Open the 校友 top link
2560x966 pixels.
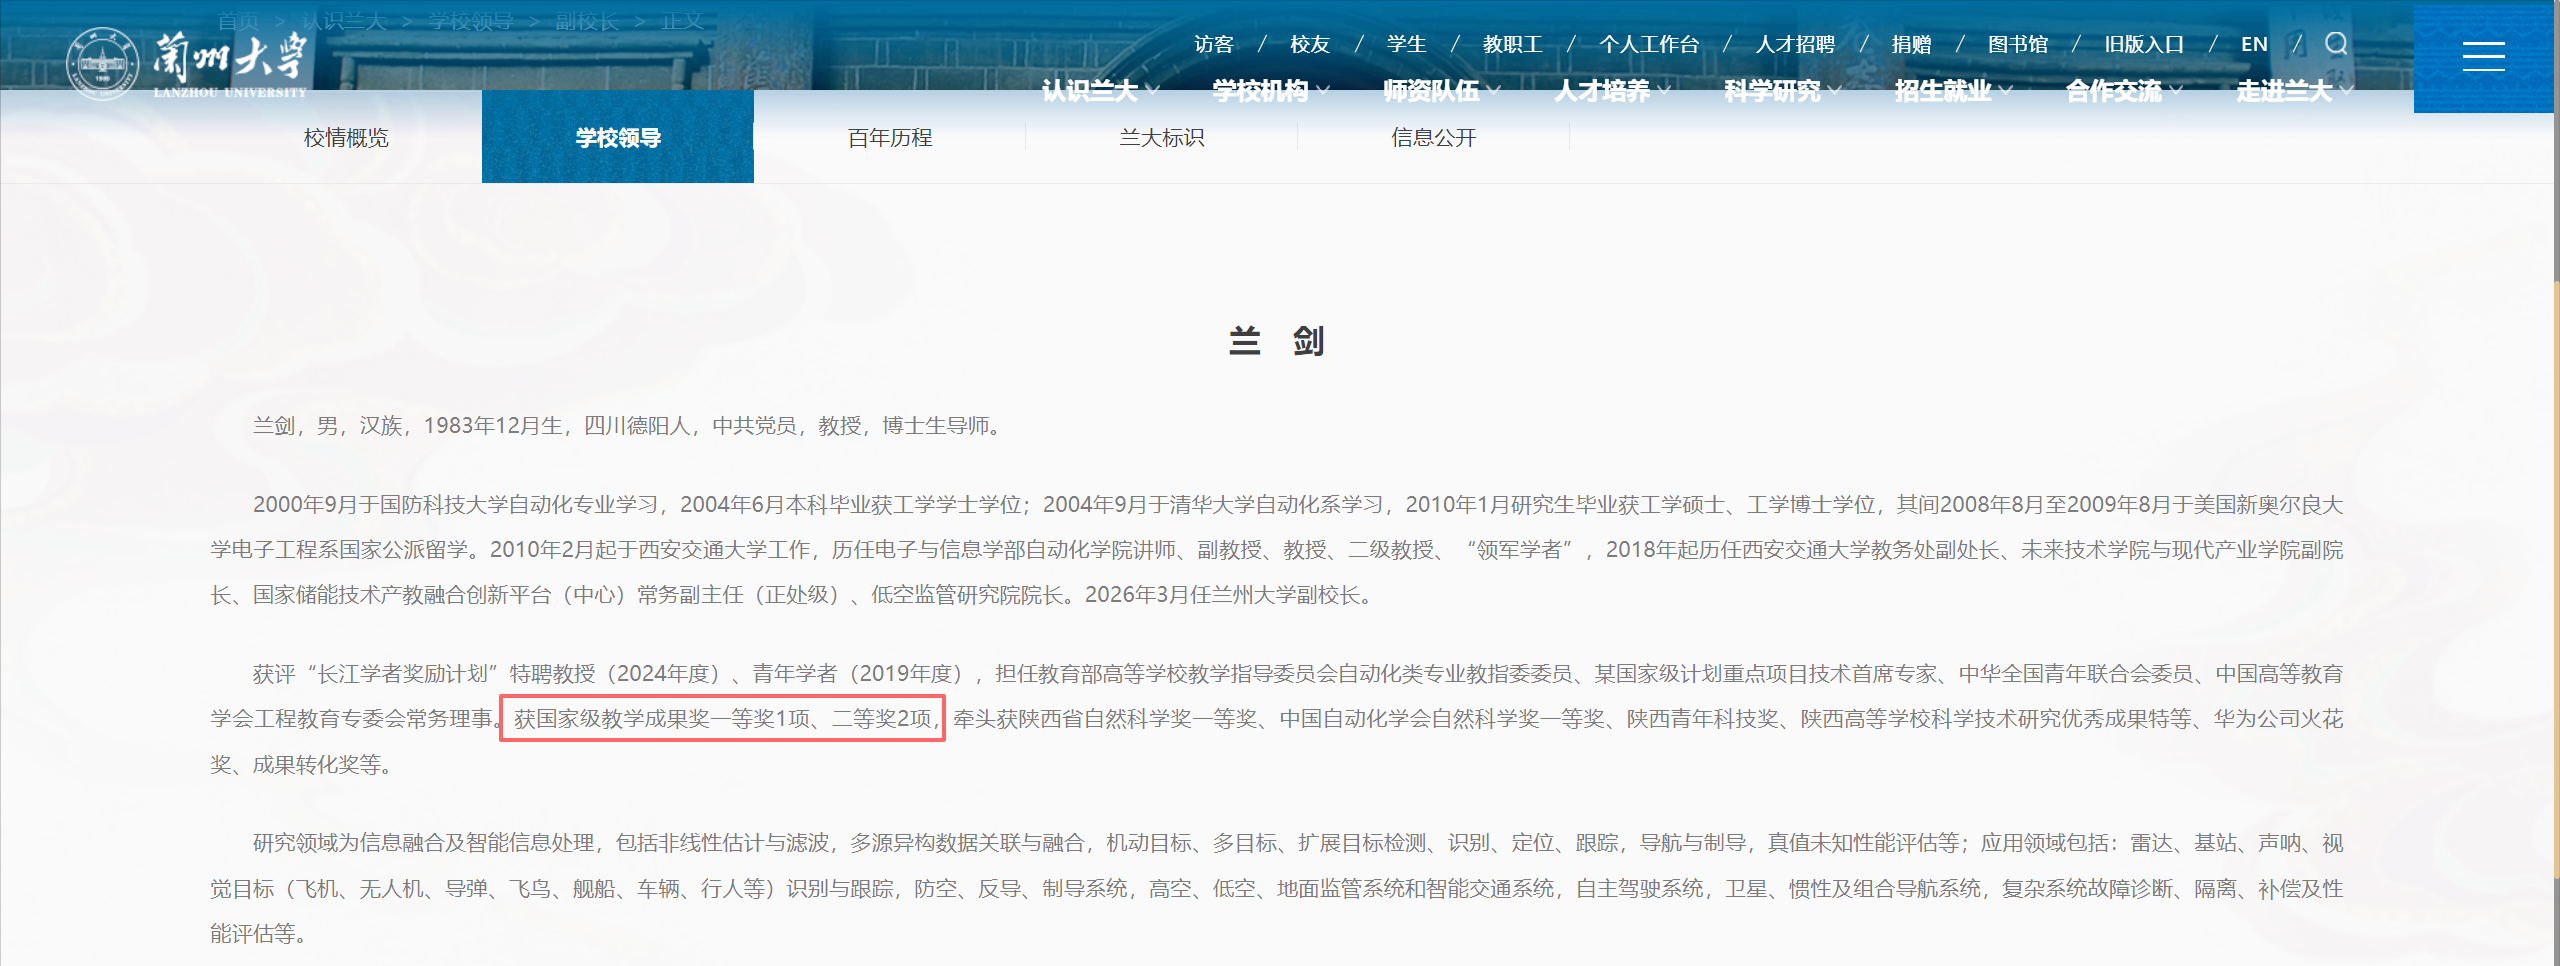coord(1309,44)
